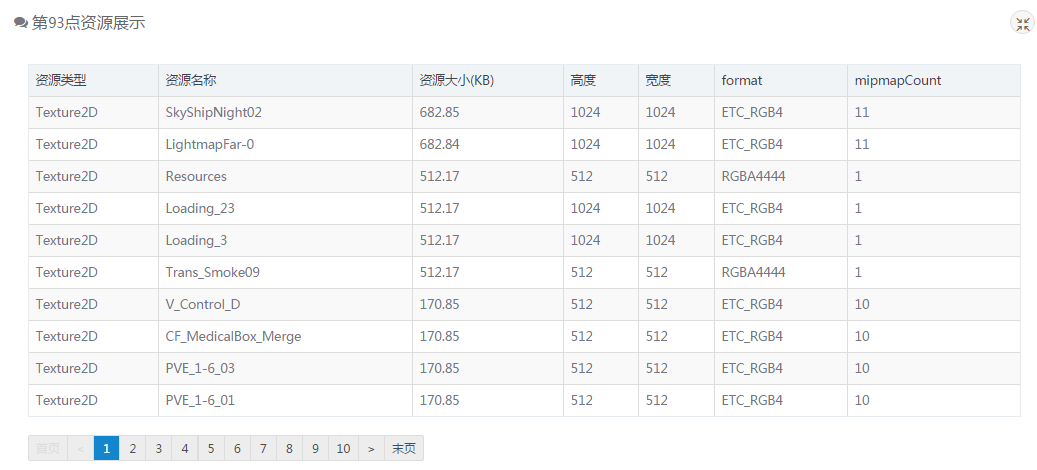The height and width of the screenshot is (470, 1037).
Task: Select the PVE_1-6_03 row
Action: coord(524,368)
